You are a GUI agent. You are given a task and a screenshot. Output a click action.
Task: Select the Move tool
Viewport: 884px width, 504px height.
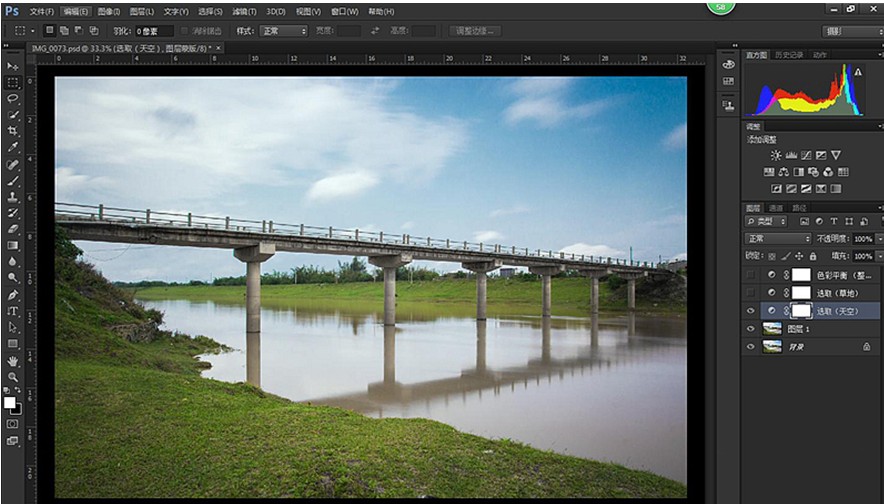(x=12, y=67)
